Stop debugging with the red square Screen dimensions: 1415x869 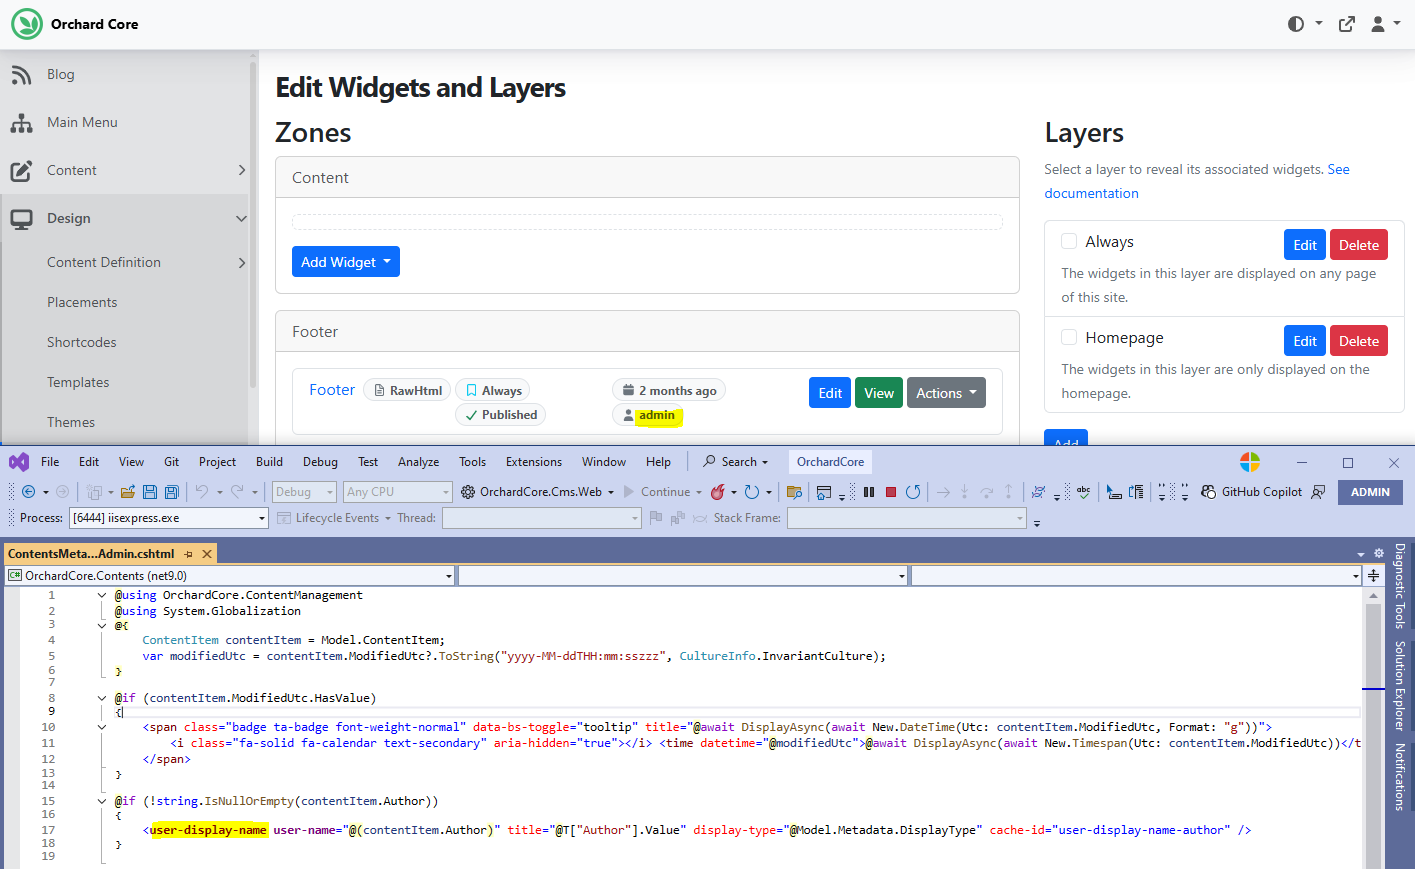[x=891, y=492]
